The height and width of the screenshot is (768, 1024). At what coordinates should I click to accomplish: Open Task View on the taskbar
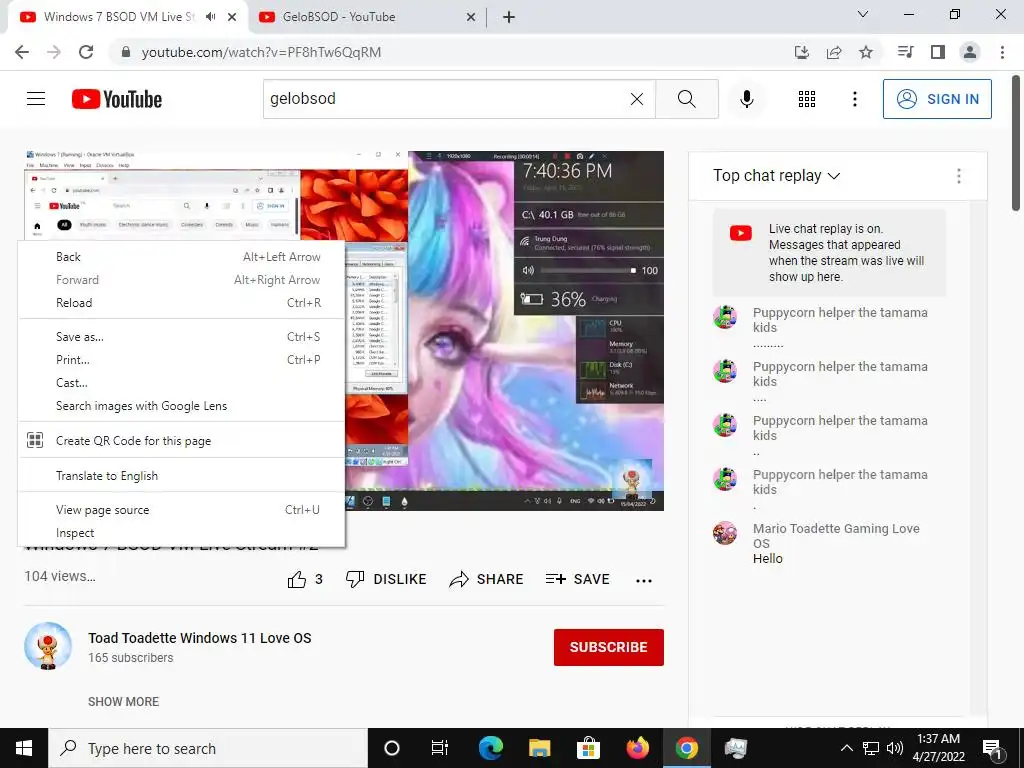click(440, 748)
